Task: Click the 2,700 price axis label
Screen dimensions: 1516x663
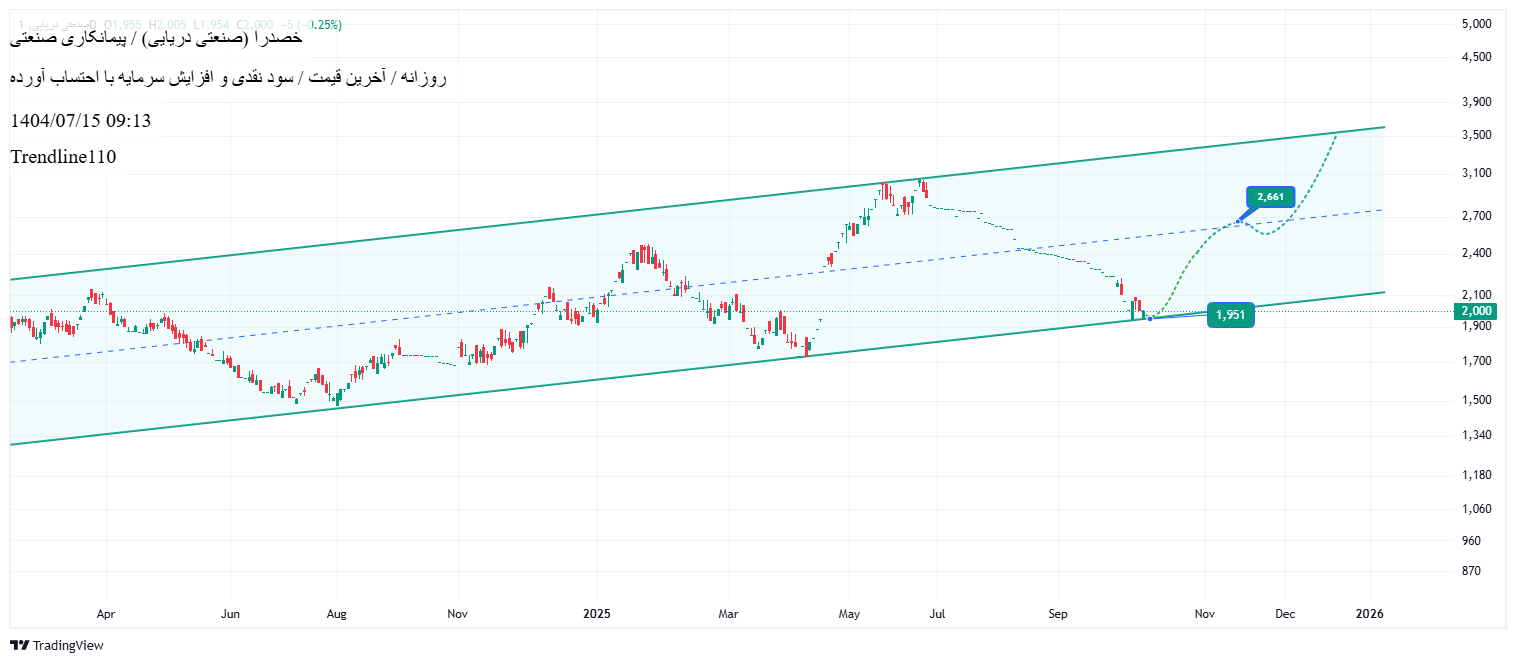Action: pos(1476,216)
